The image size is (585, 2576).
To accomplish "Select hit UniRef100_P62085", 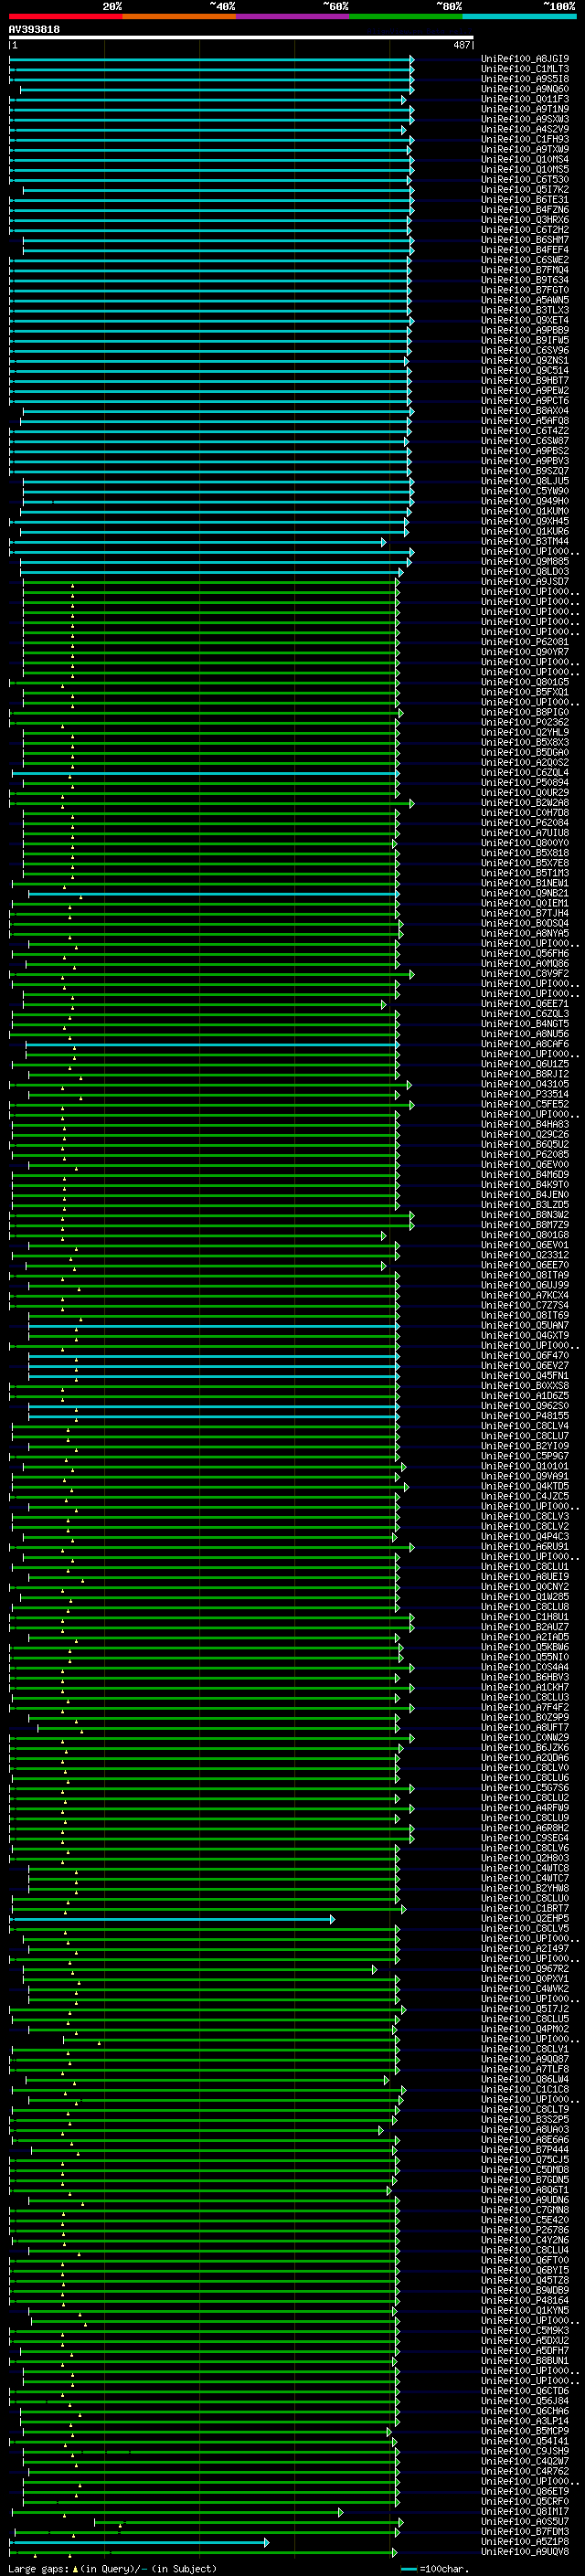I will (x=525, y=1155).
